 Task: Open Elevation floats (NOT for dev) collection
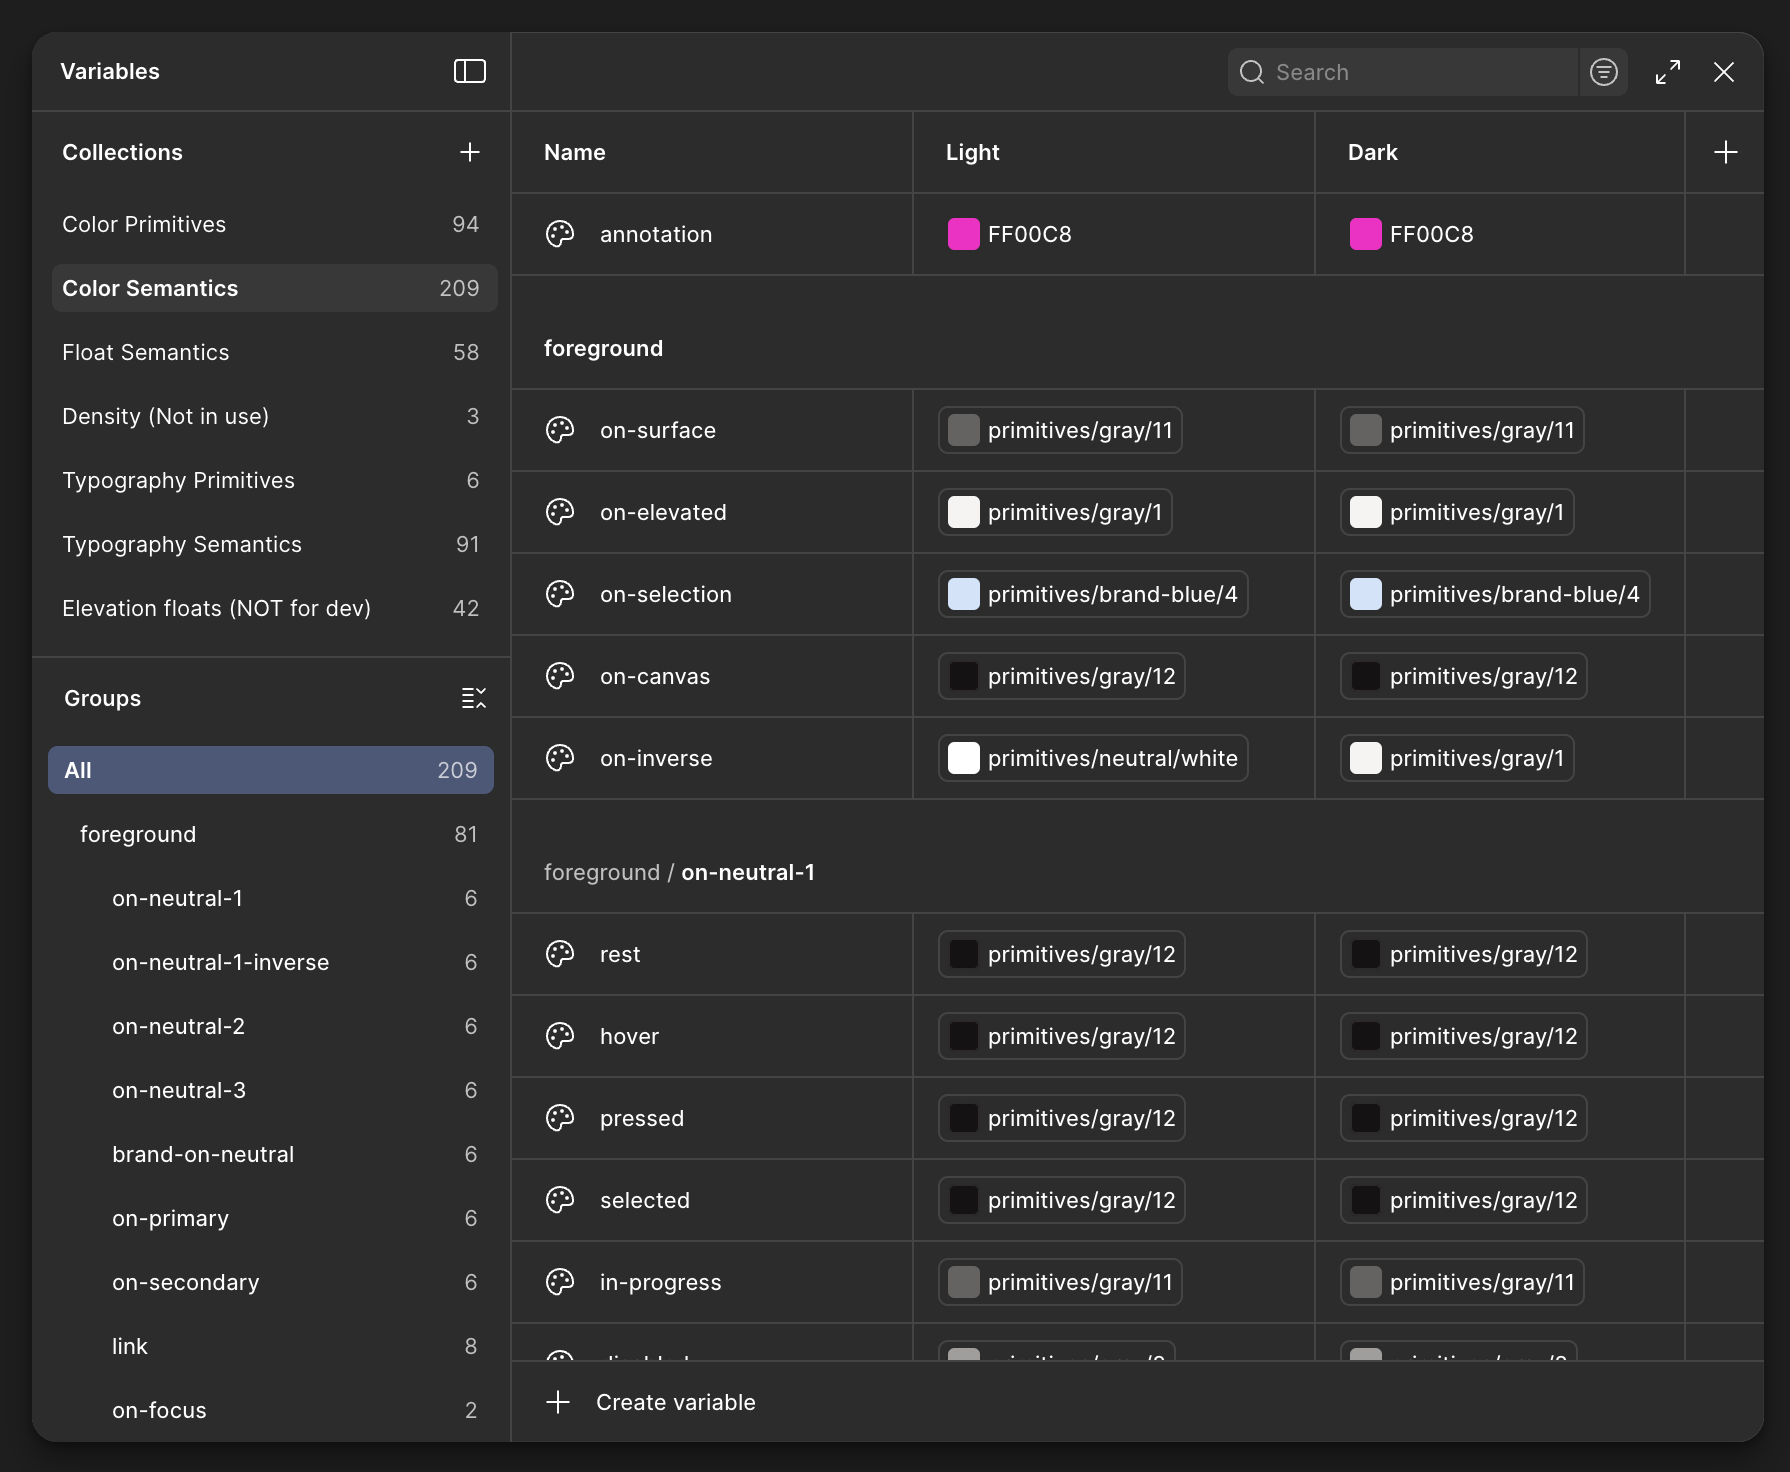click(274, 608)
